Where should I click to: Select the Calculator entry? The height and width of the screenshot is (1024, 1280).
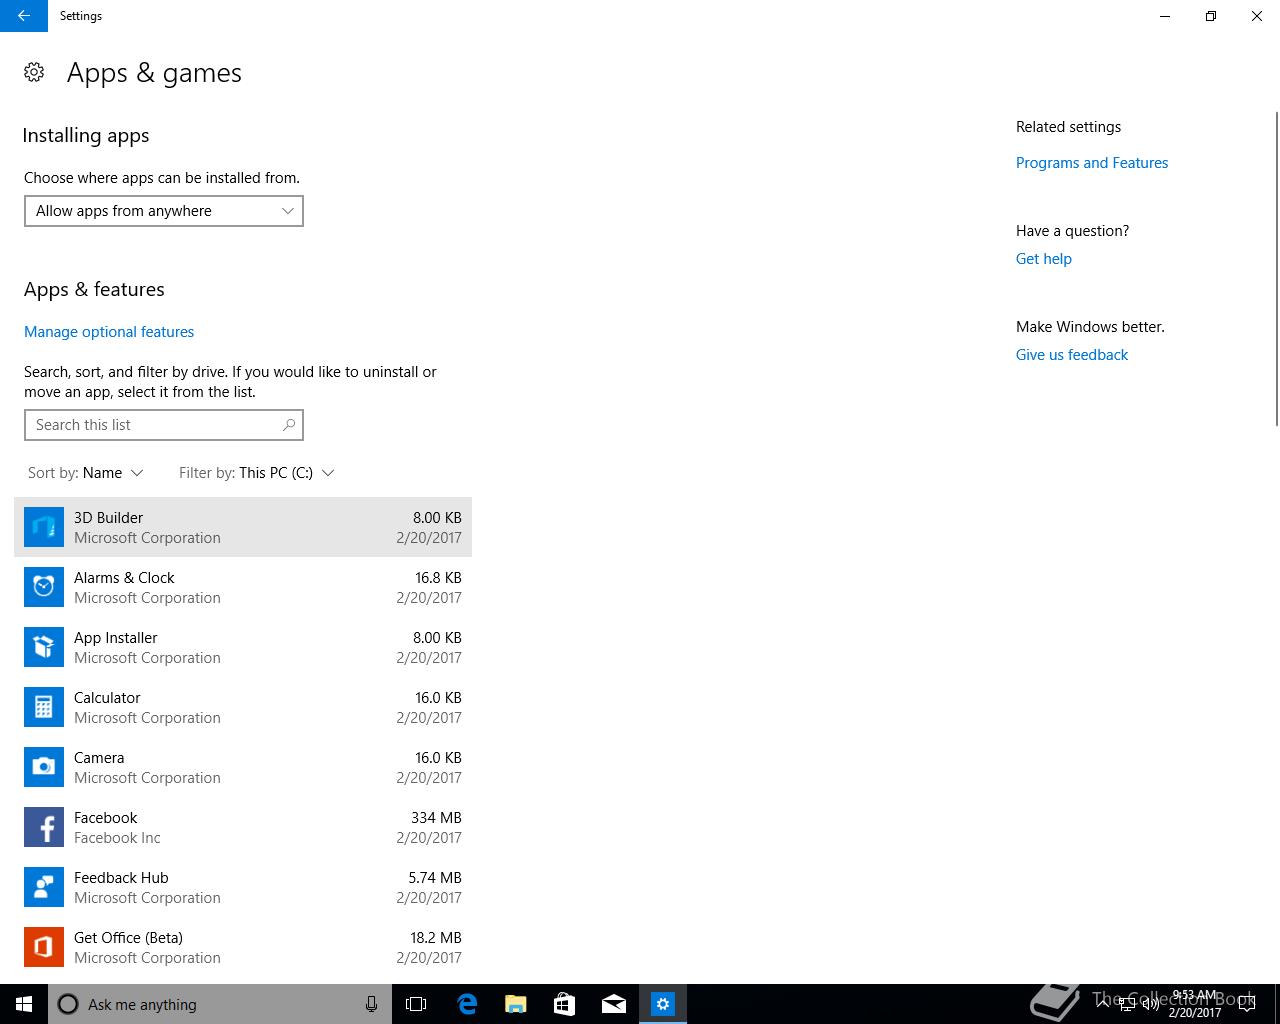[243, 707]
